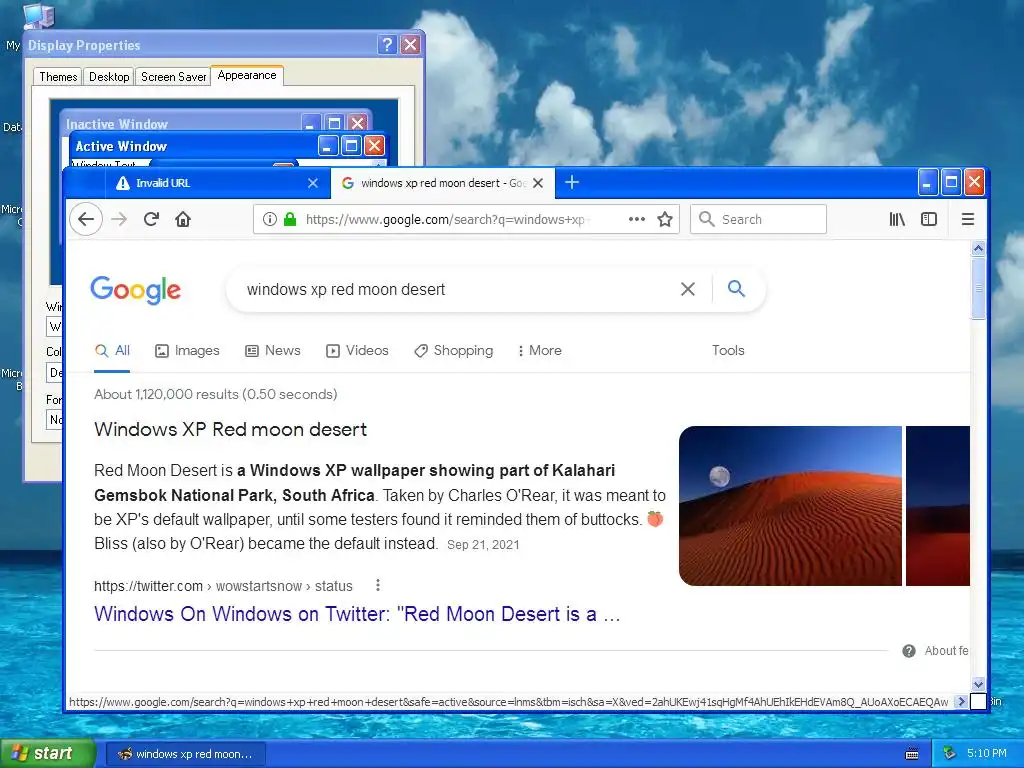The image size is (1024, 768).
Task: Open result options three-dot menu near twitter.com
Action: coord(377,585)
